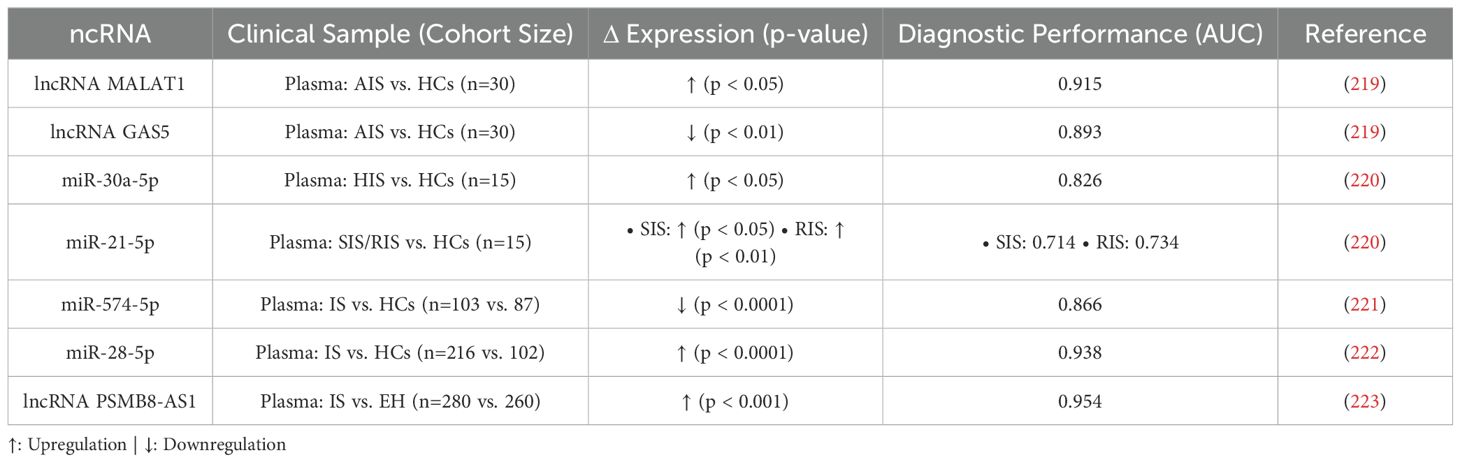Viewport: 1460px width, 462px height.
Task: Open reference link 223
Action: 1366,401
